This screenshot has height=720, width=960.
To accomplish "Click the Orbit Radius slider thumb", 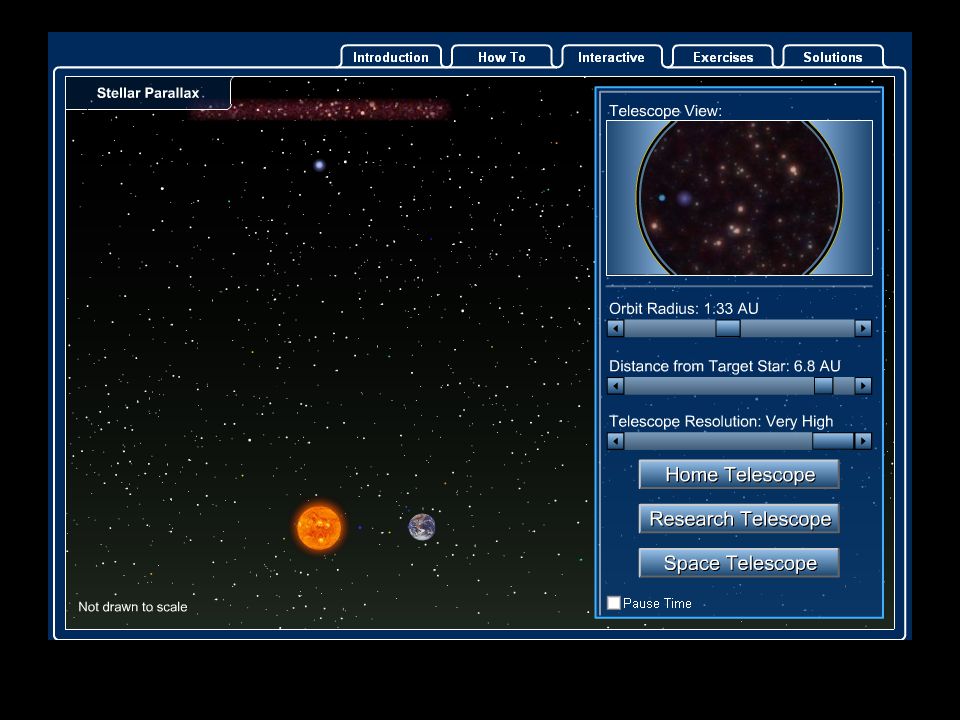I will (x=728, y=329).
